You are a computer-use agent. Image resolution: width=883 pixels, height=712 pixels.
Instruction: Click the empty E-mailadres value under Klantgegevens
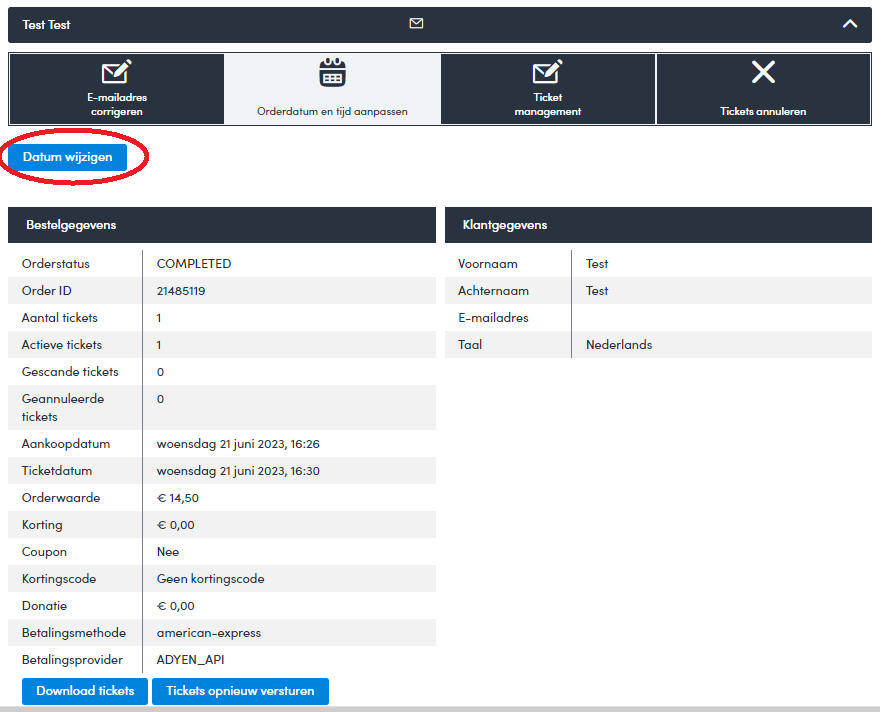click(720, 318)
